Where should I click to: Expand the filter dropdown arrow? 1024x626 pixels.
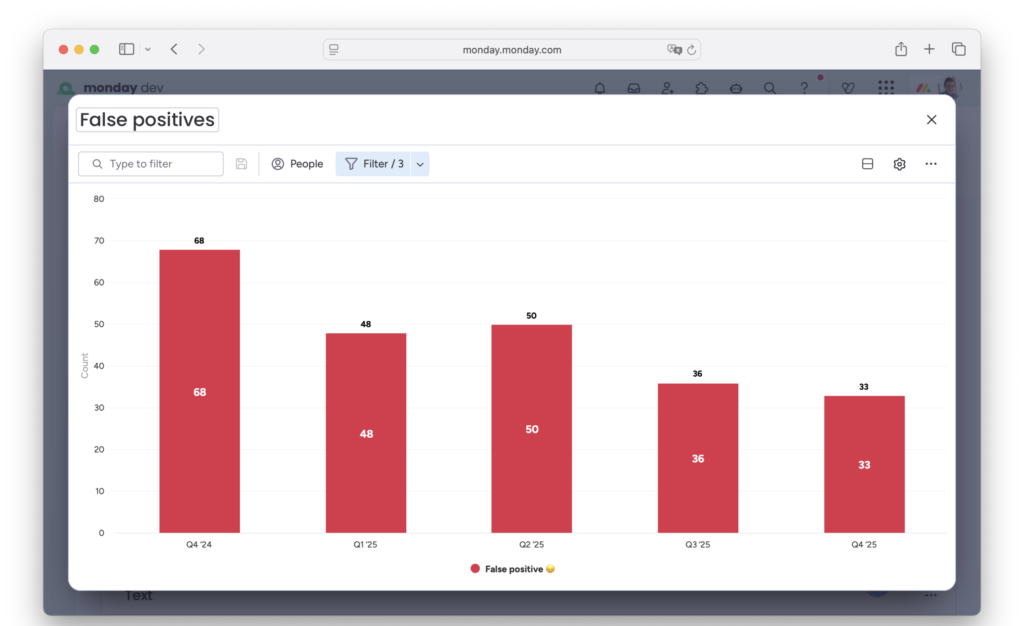(x=420, y=164)
